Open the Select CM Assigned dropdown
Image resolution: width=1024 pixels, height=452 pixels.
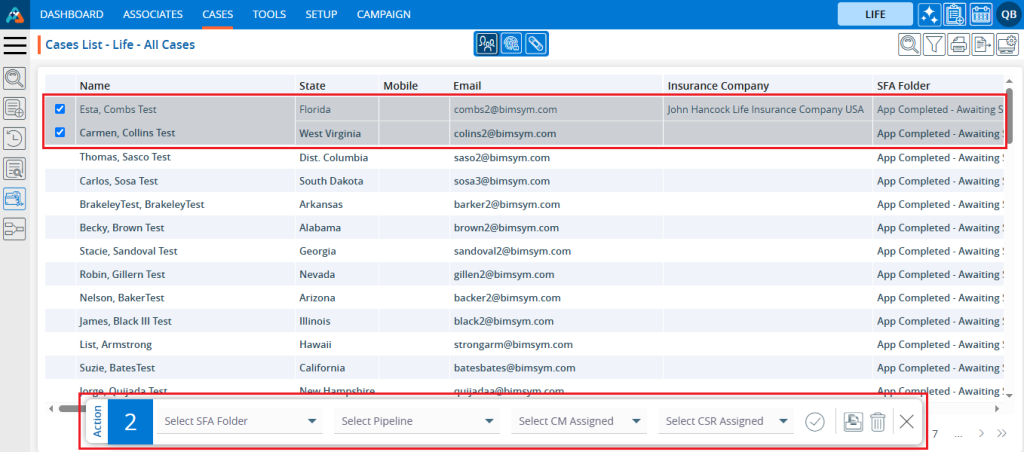[x=580, y=421]
